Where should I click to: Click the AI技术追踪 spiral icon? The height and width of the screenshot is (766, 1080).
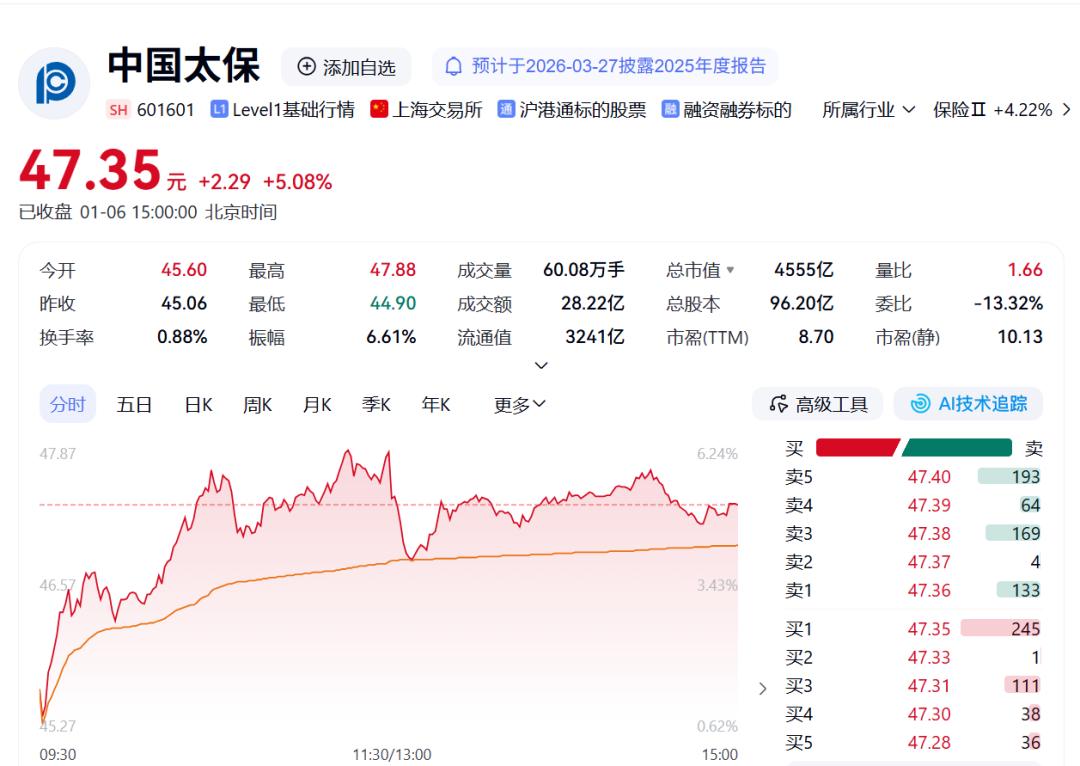(918, 404)
